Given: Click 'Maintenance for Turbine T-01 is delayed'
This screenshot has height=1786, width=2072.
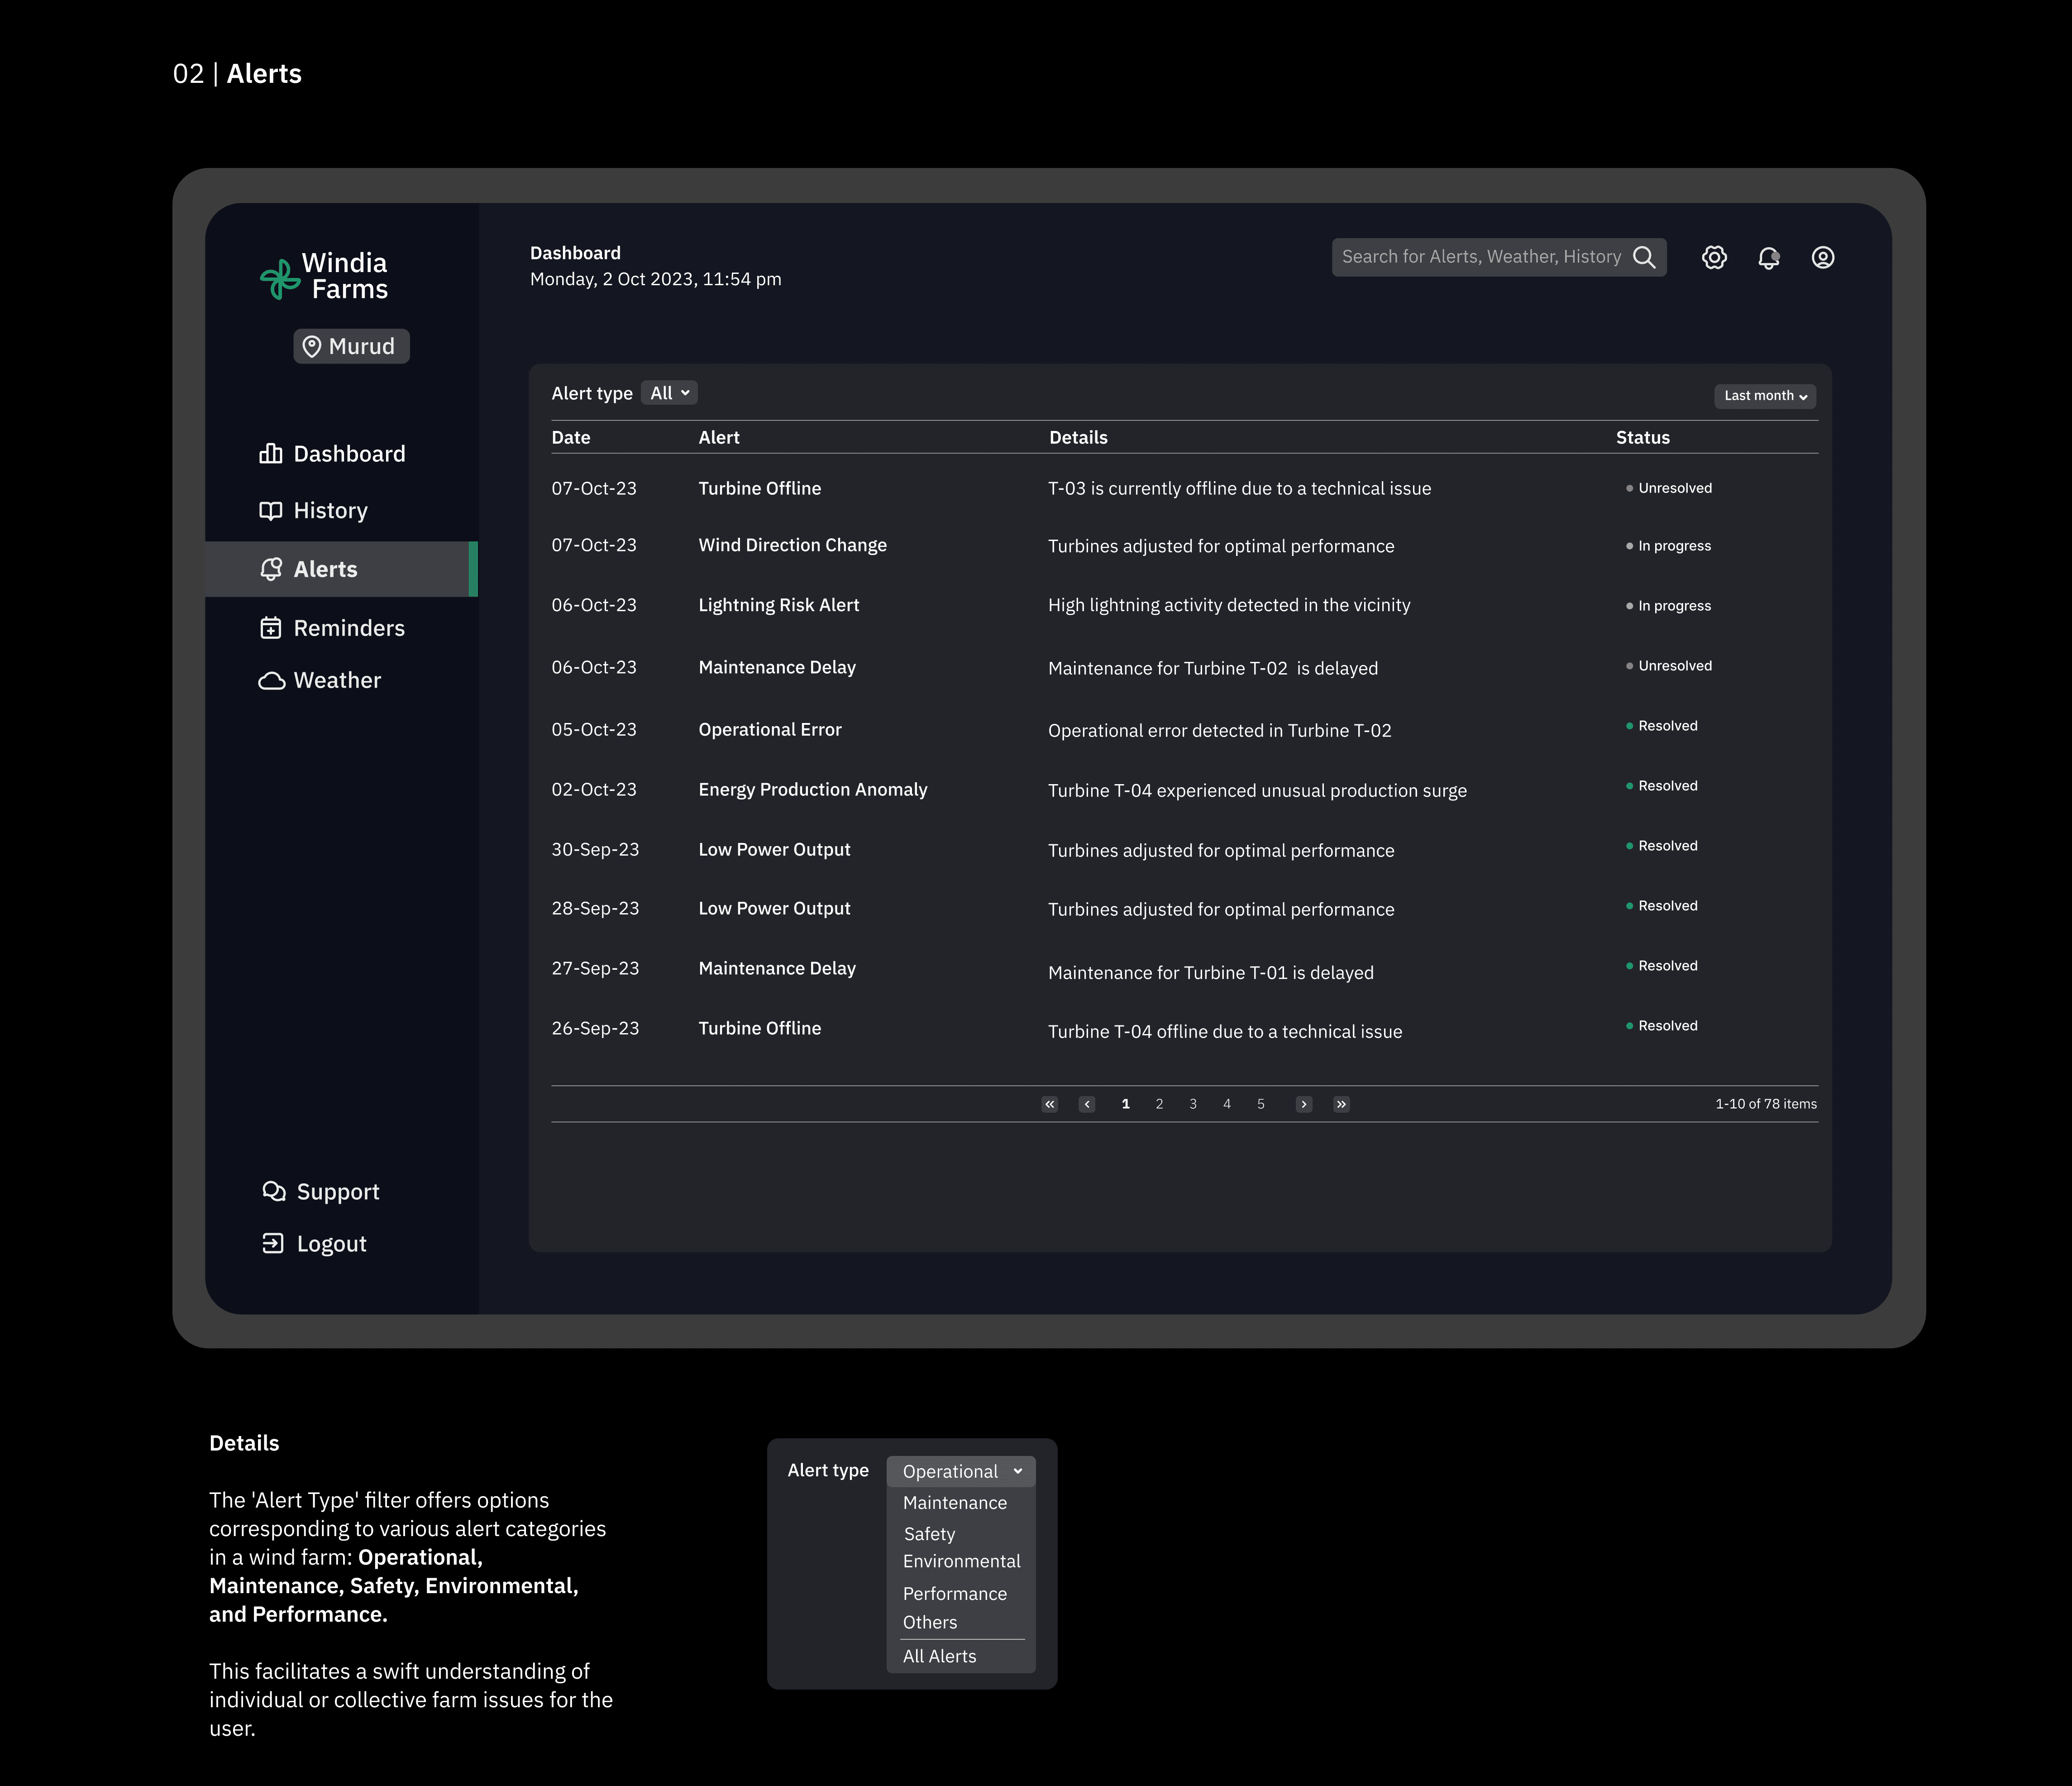Looking at the screenshot, I should point(1211,972).
